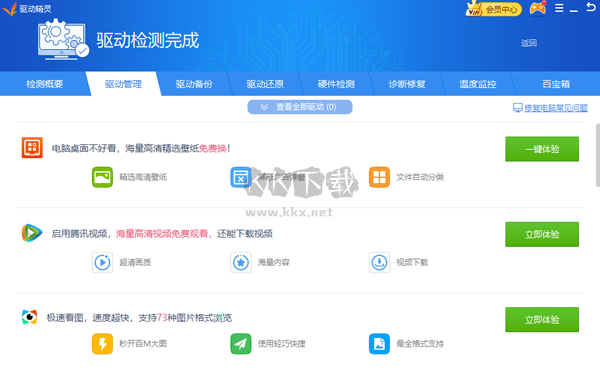Click the 返回 back link
Screen dimensions: 600x378
click(x=529, y=43)
